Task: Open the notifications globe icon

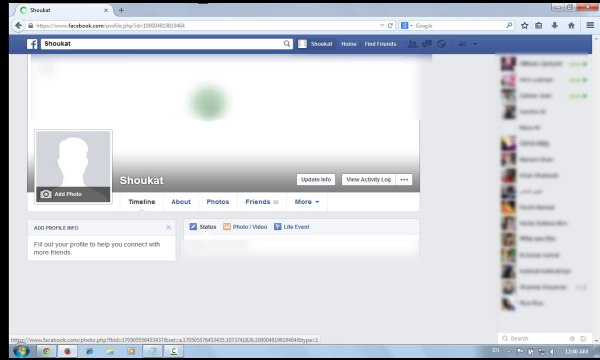Action: (x=441, y=44)
